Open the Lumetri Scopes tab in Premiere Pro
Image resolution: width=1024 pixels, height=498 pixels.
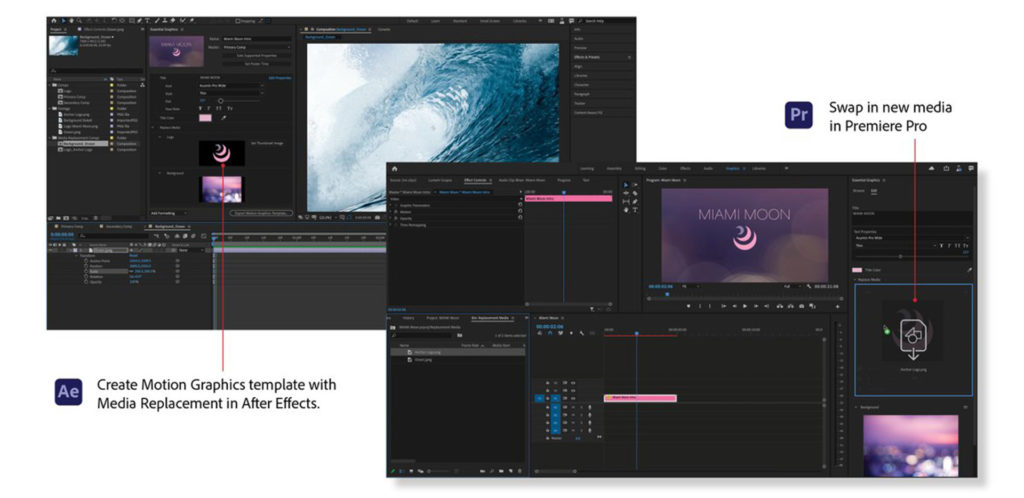pyautogui.click(x=440, y=179)
